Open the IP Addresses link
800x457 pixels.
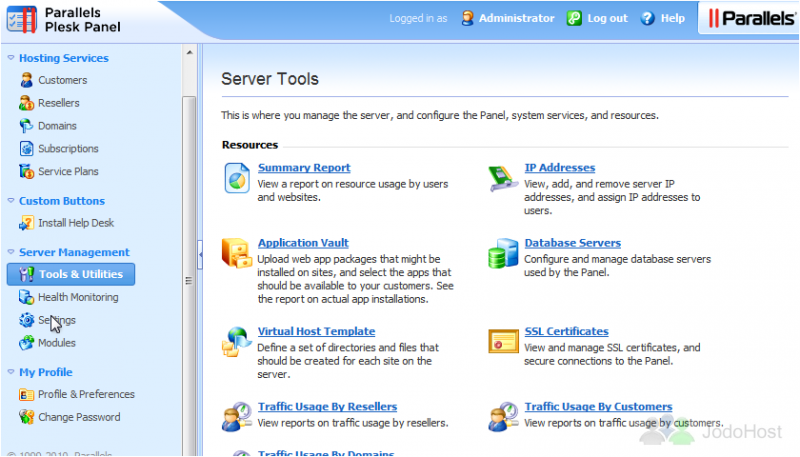(x=560, y=168)
